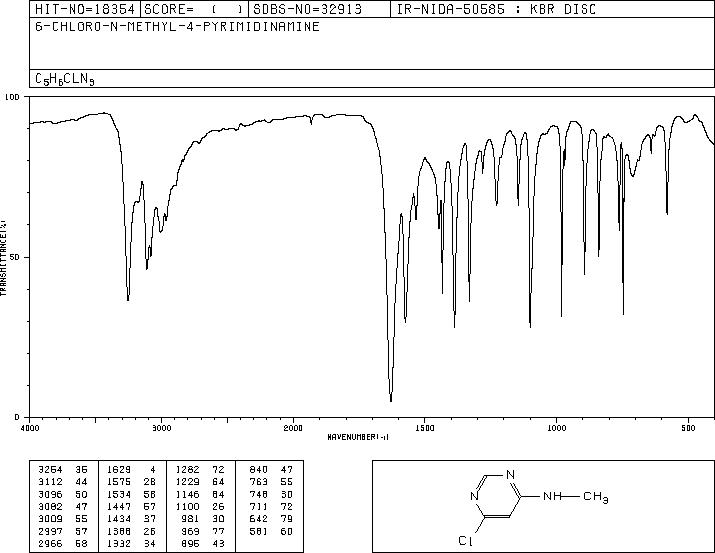Click the molecular formula C5H6ClN3

pos(65,79)
